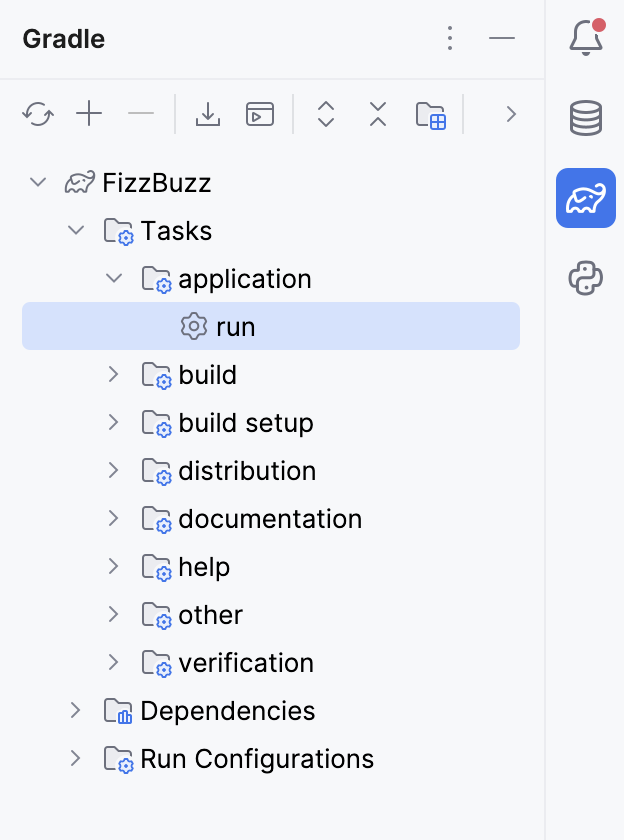This screenshot has height=840, width=624.
Task: Click the minus icon to detach project
Action: tap(140, 114)
